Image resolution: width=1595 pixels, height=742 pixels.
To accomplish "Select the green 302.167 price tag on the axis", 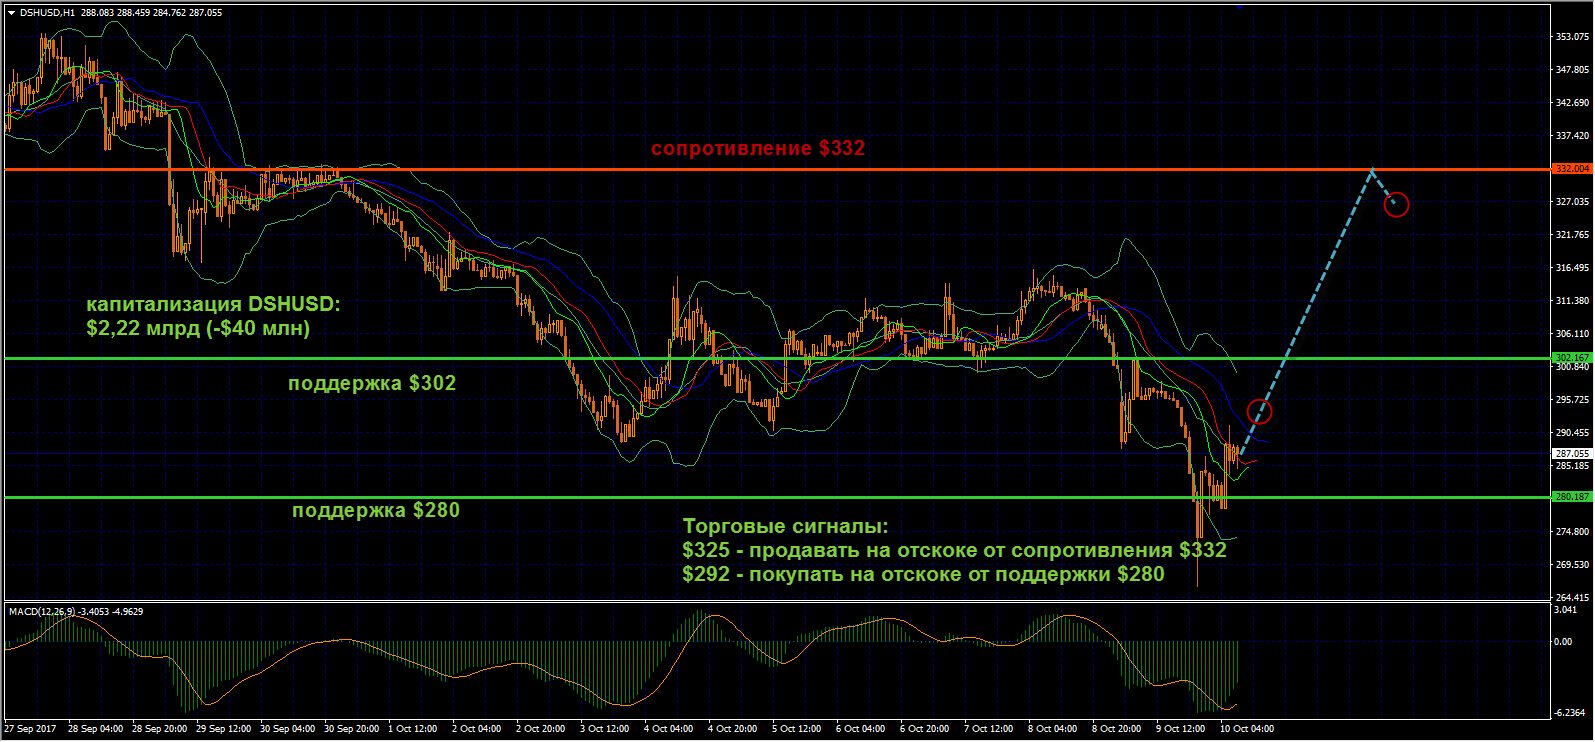I will click(1572, 358).
